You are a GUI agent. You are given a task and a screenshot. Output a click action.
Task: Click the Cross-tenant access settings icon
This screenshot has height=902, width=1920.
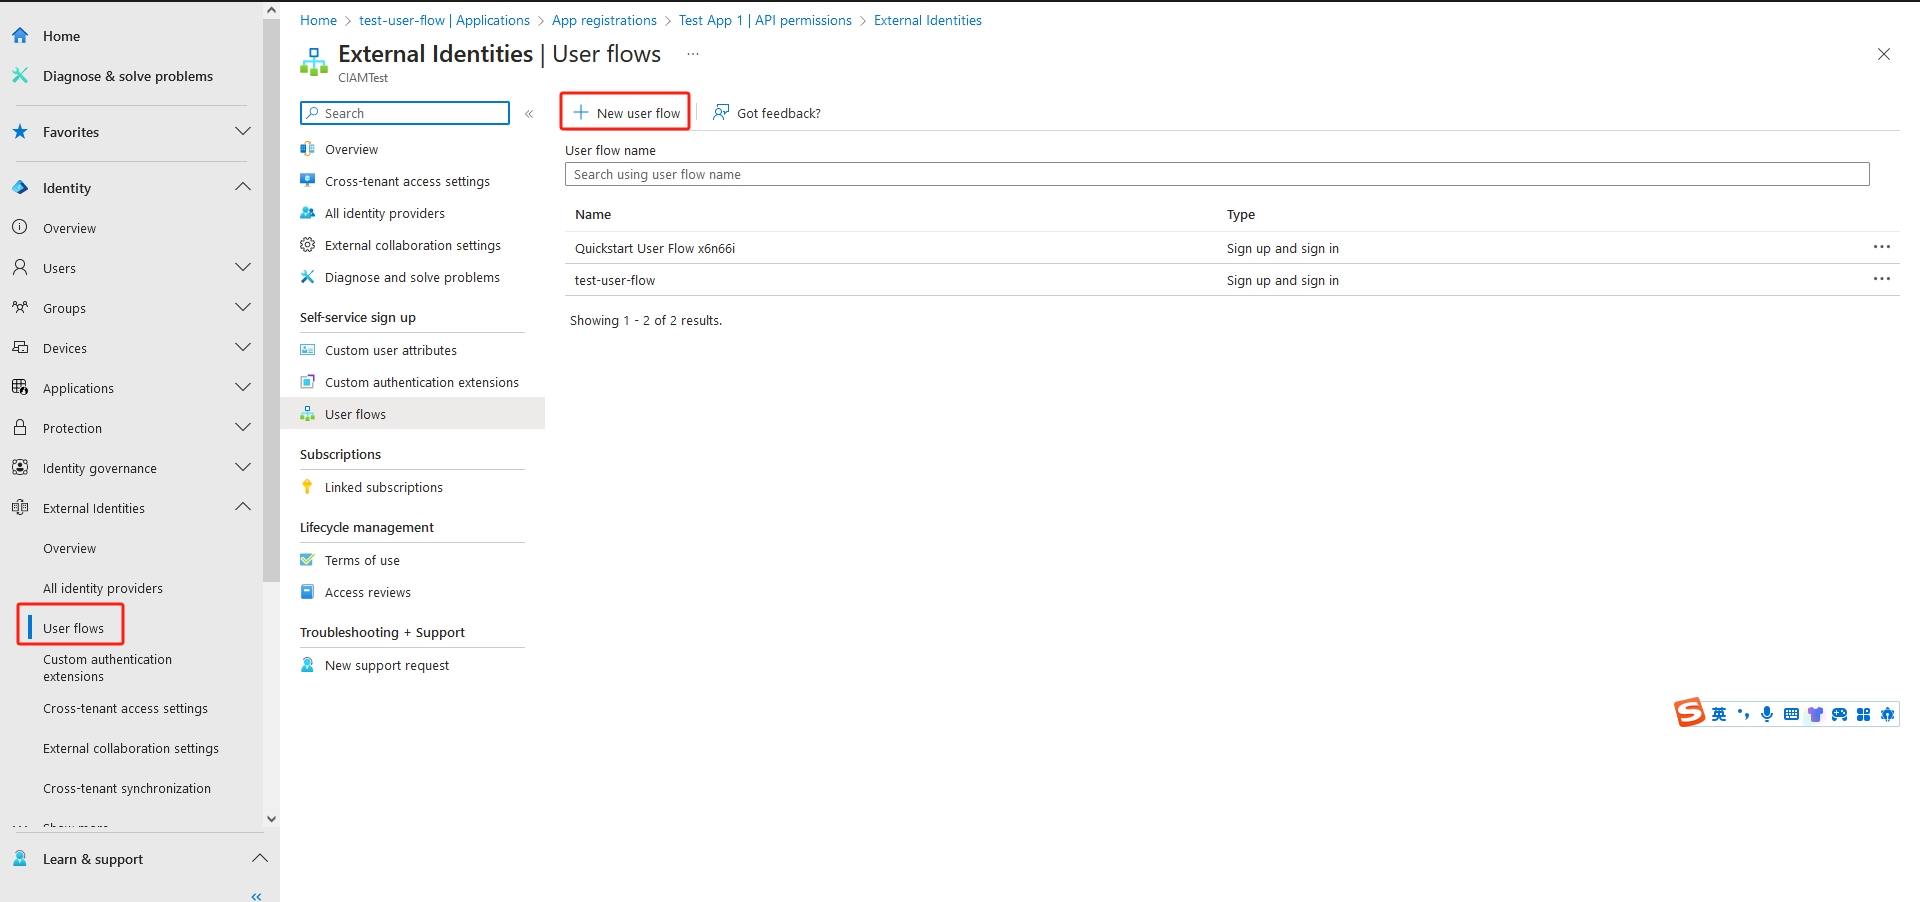(308, 181)
